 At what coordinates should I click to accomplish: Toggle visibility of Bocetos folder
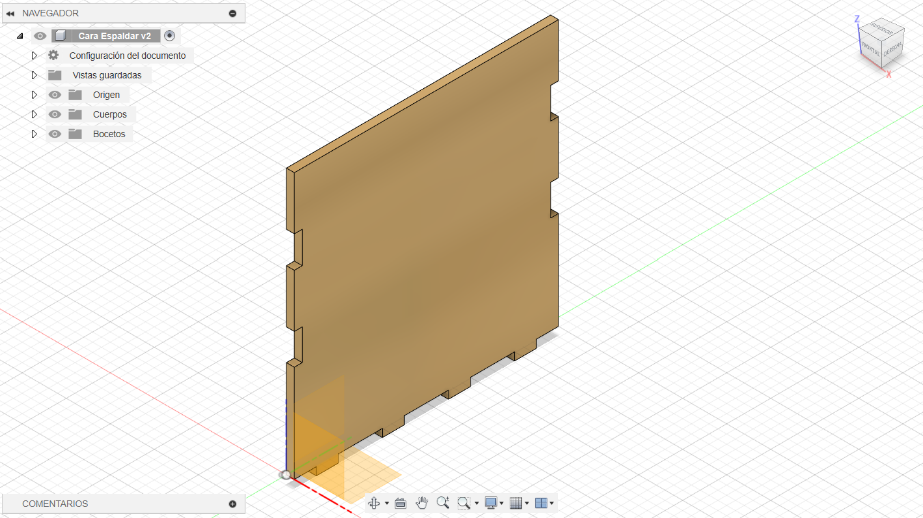click(x=55, y=134)
